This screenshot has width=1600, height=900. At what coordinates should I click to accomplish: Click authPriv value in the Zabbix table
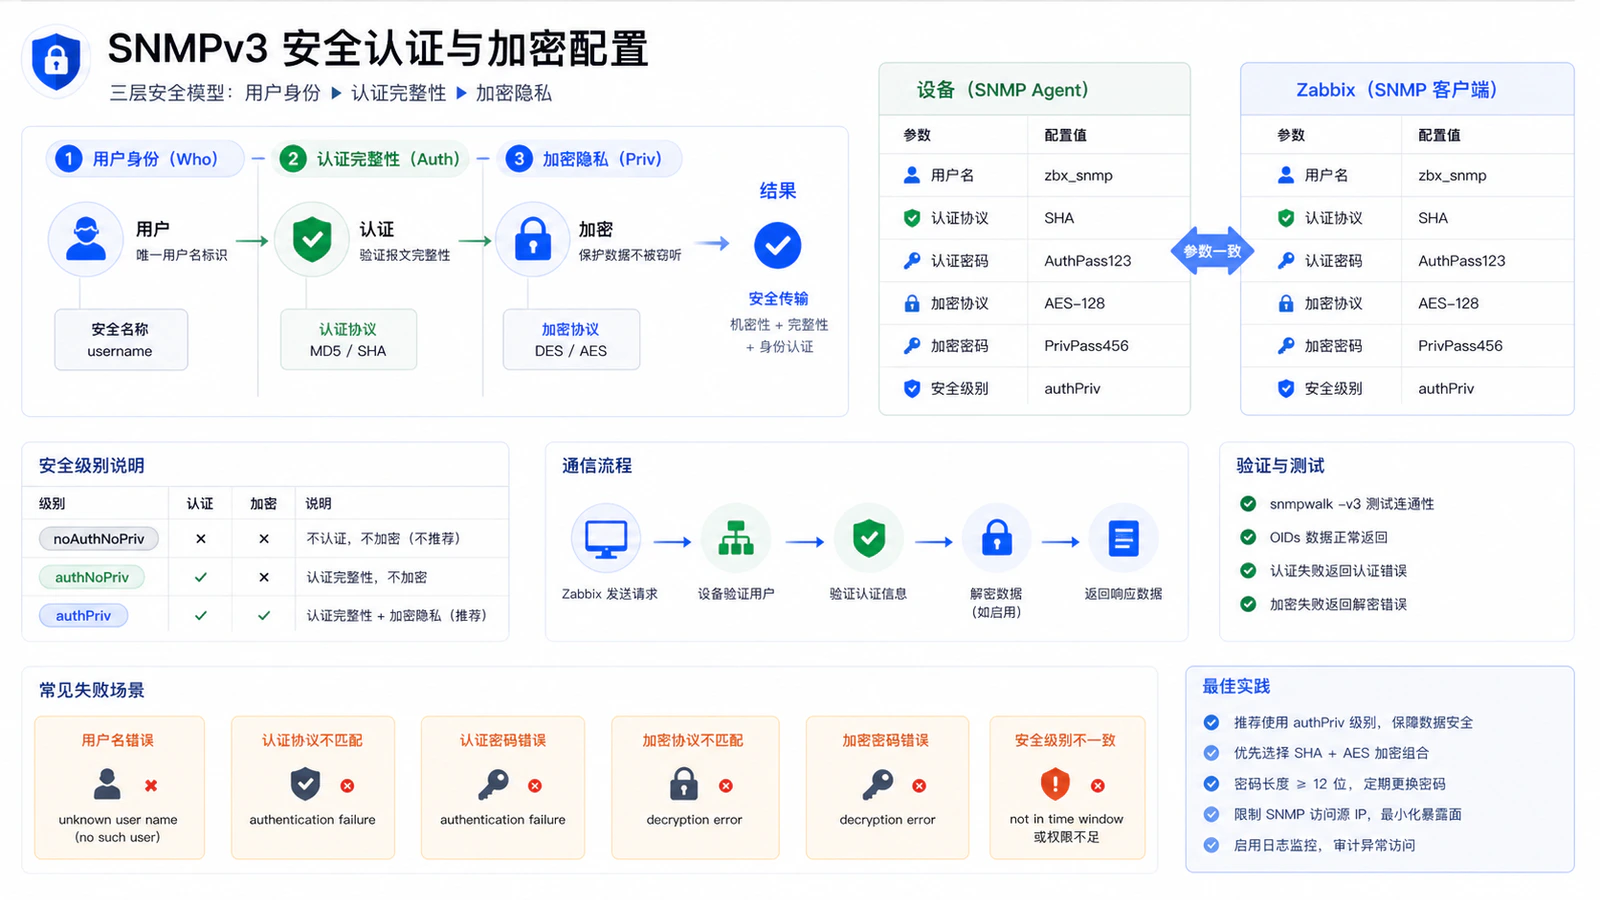1446,389
